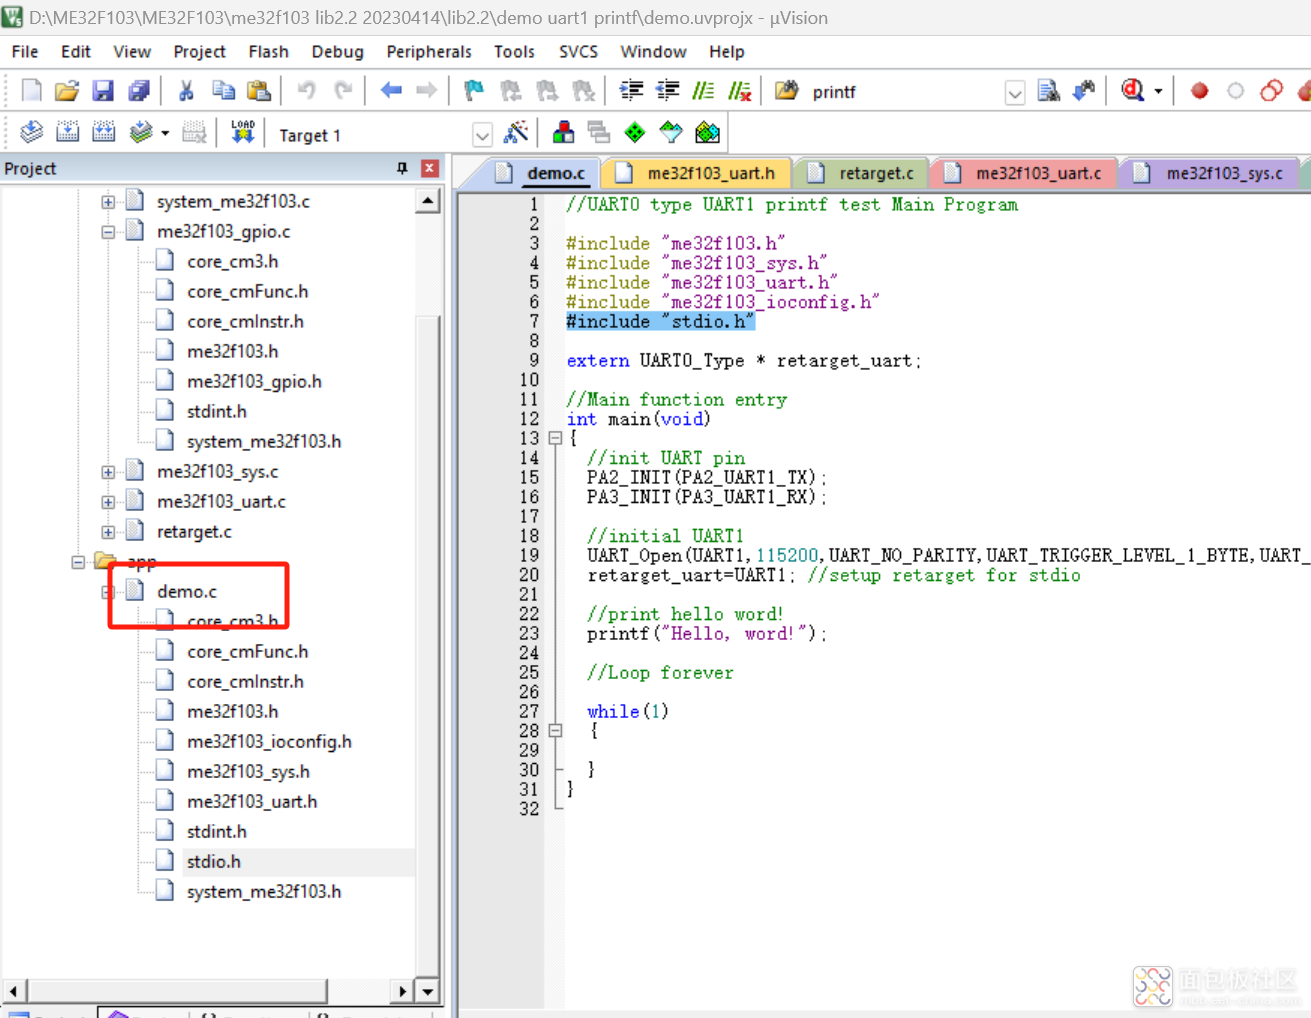
Task: Switch to the me32f103_uart.c editor tab
Action: [x=1024, y=173]
